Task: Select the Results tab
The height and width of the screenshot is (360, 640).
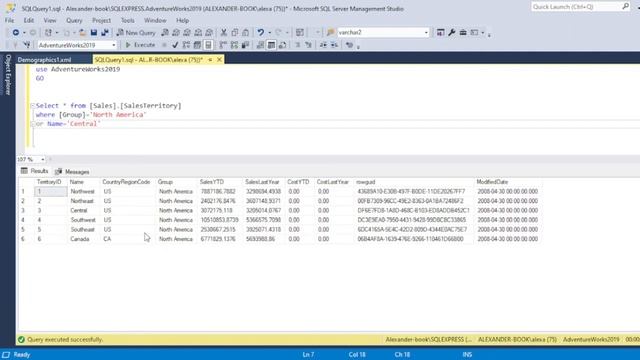Action: (35, 171)
